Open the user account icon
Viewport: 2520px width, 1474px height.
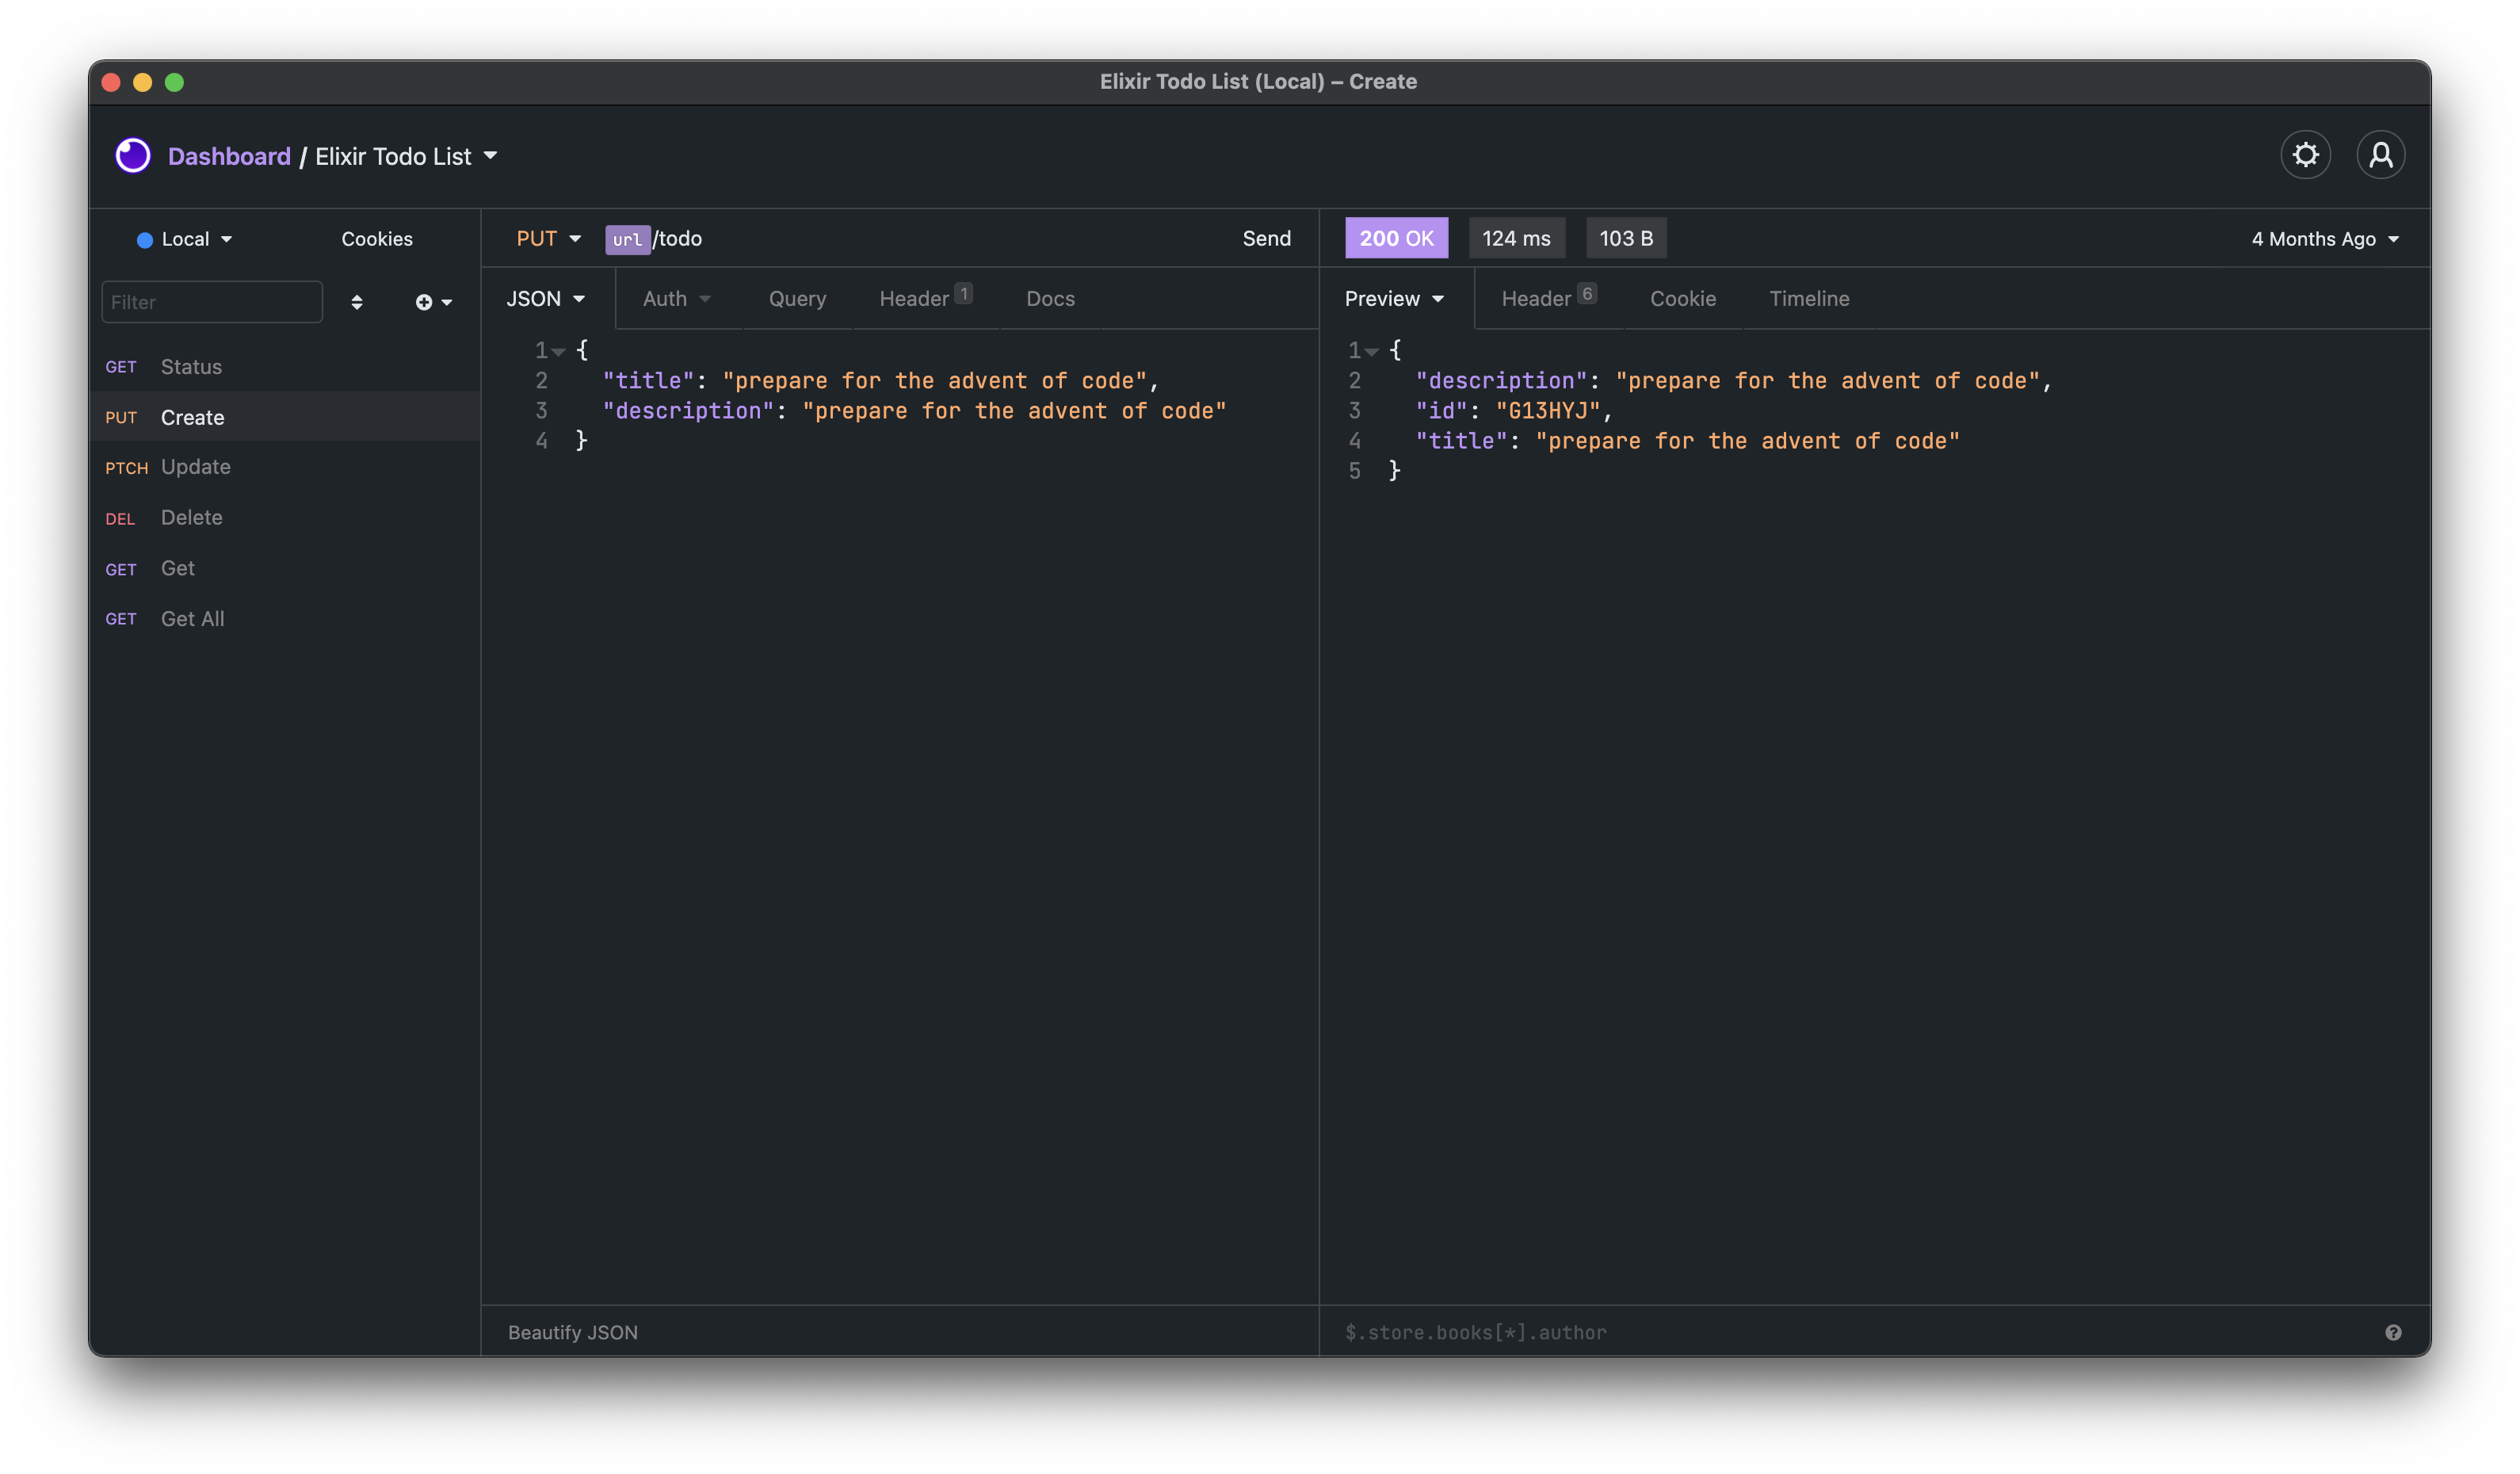pyautogui.click(x=2381, y=155)
